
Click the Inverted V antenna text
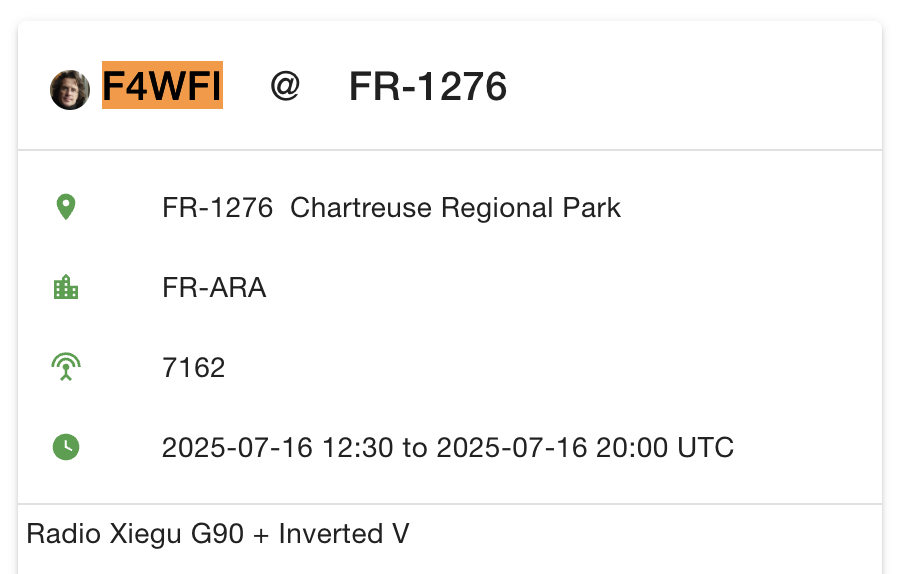click(344, 533)
